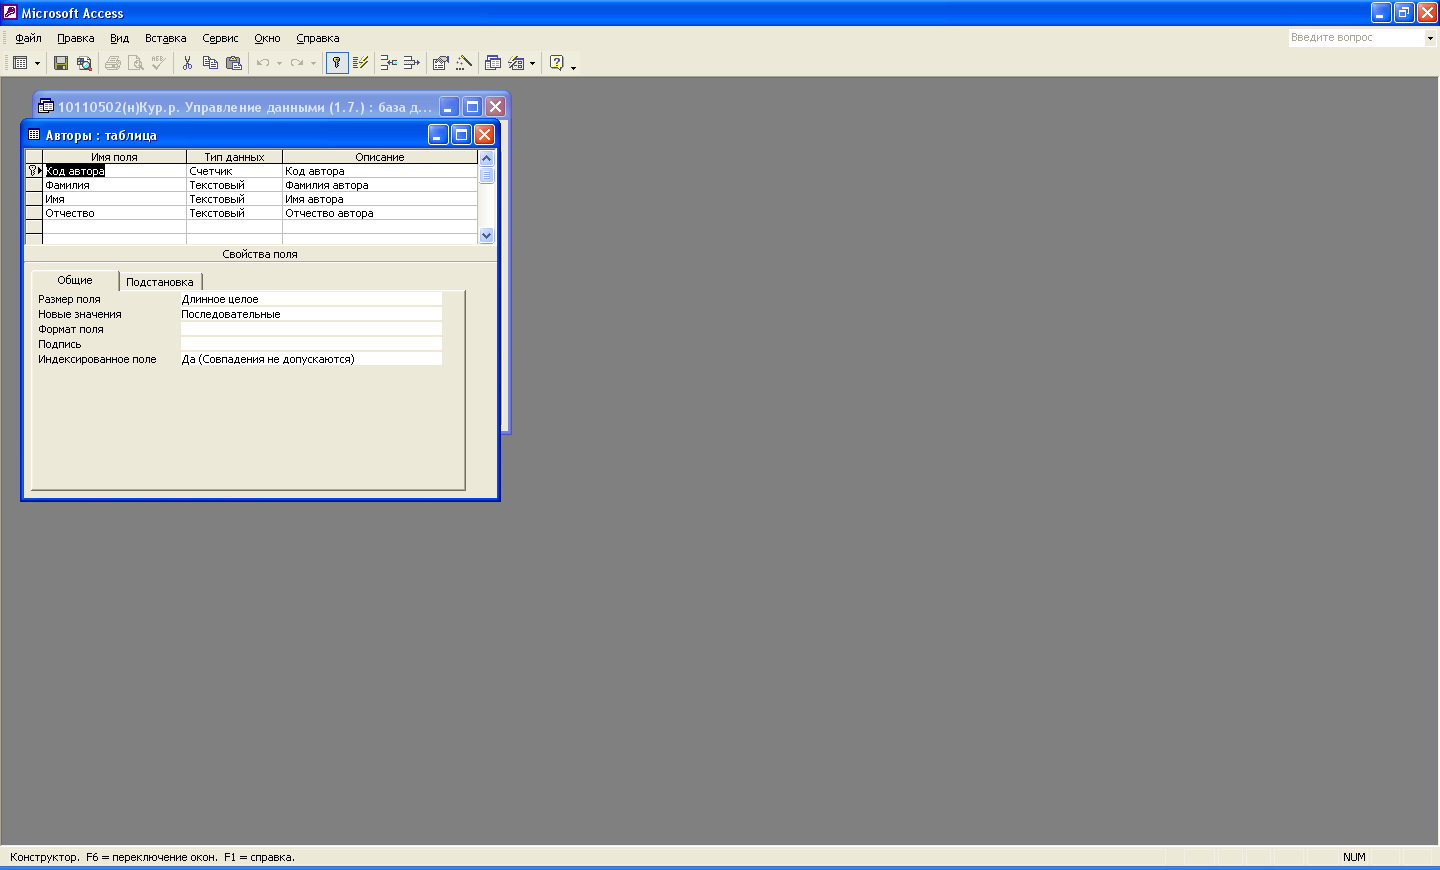This screenshot has height=870, width=1440.
Task: Open the Сервис menu
Action: [x=220, y=38]
